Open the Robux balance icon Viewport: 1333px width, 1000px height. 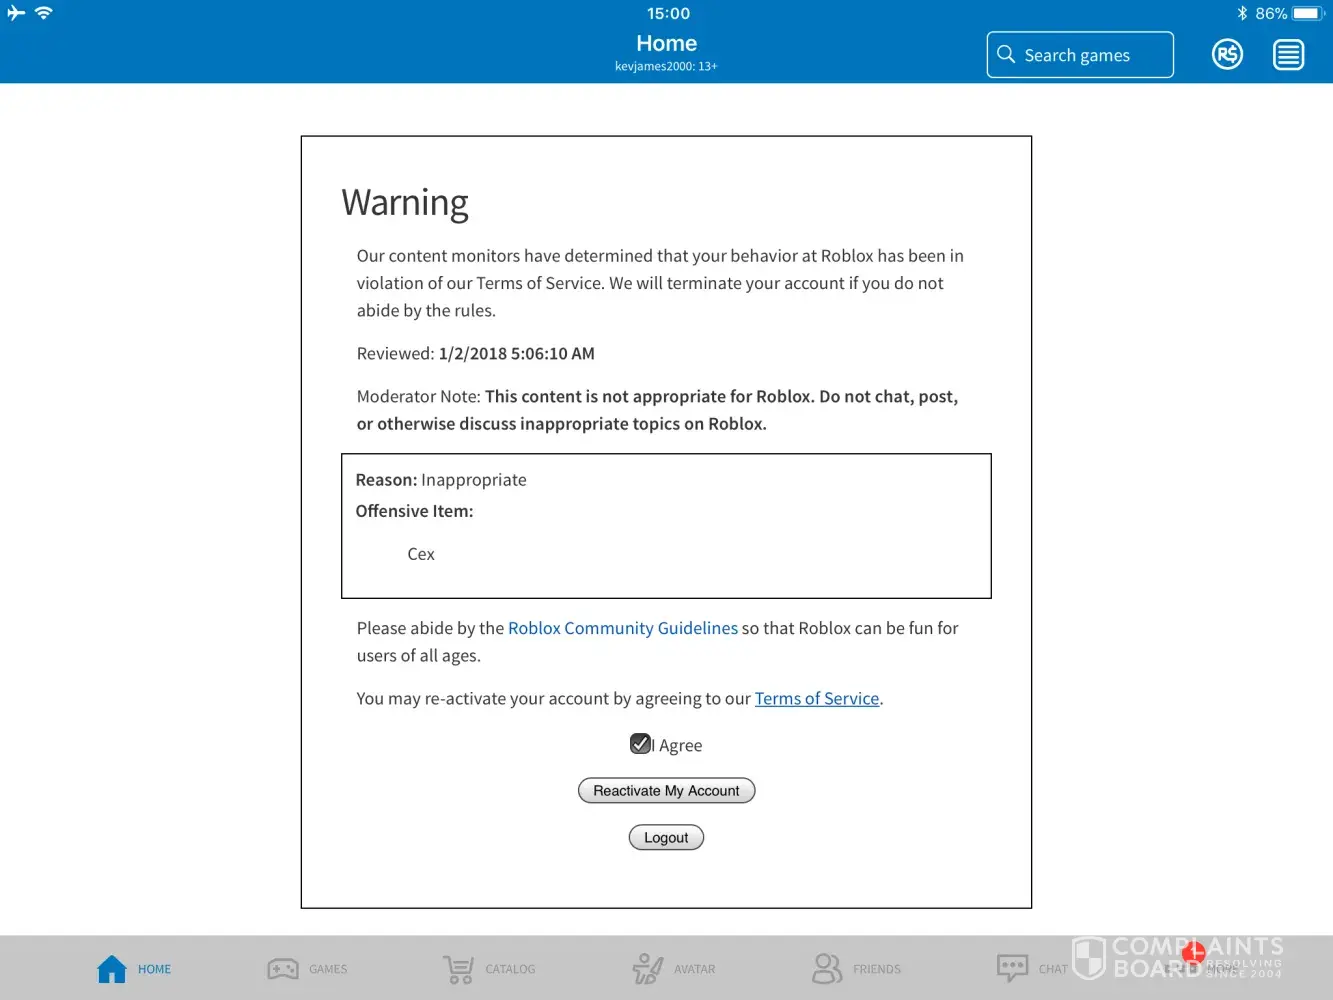pyautogui.click(x=1227, y=54)
